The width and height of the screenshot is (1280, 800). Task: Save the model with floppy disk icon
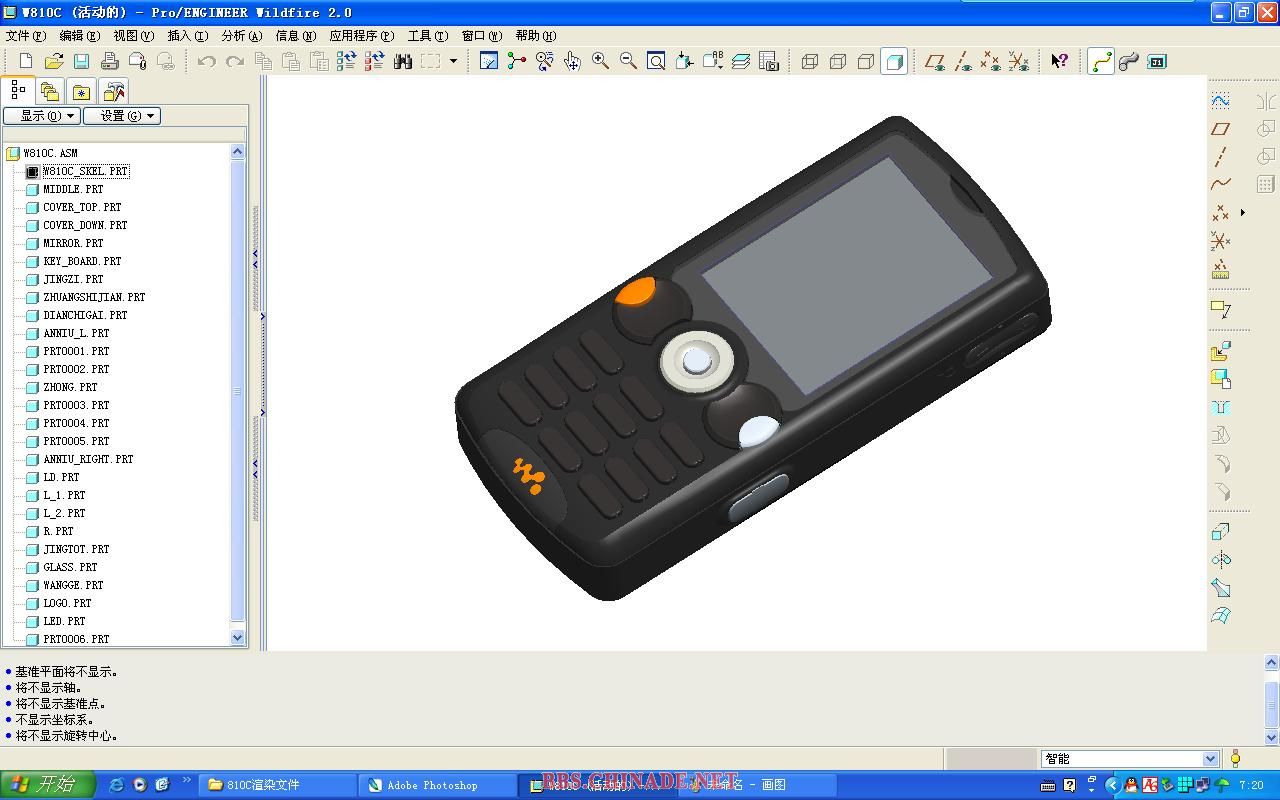82,61
